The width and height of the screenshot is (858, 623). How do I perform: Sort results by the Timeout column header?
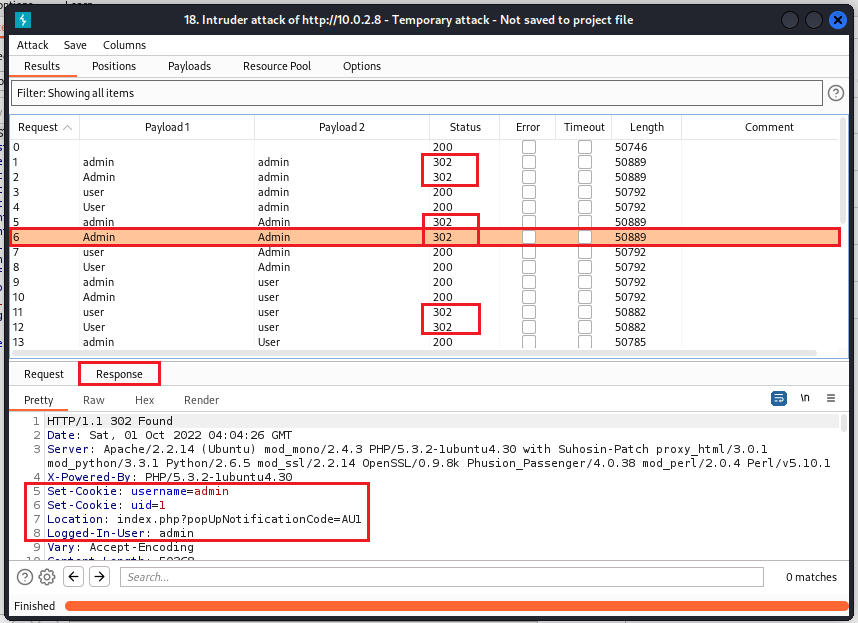(x=584, y=127)
